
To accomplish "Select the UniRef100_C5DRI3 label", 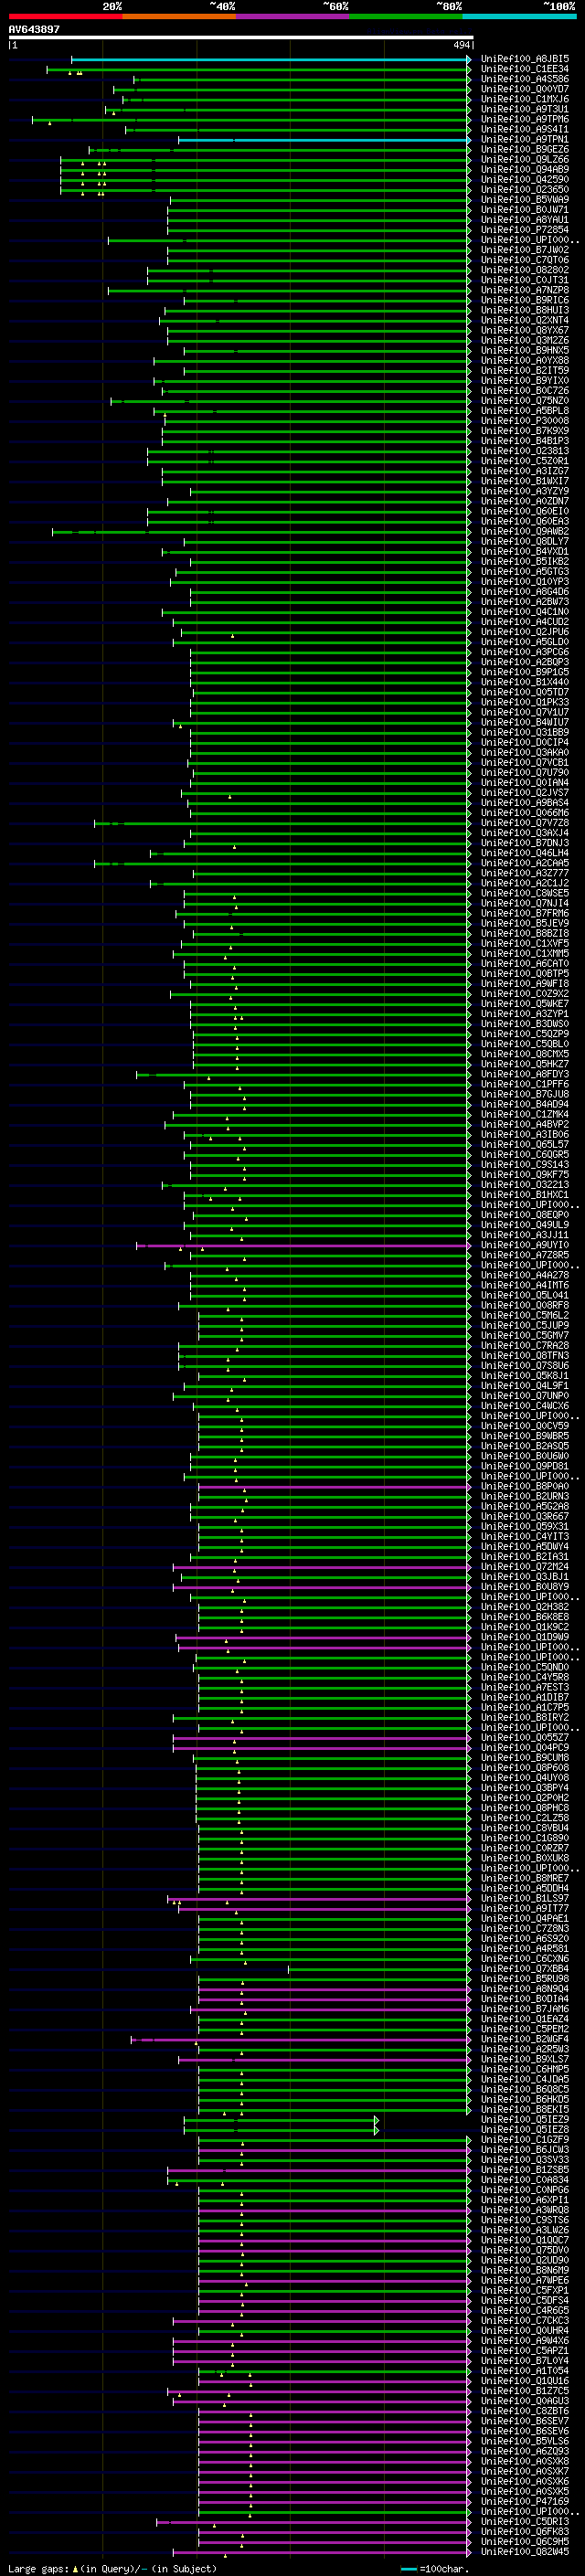I will tap(525, 2522).
